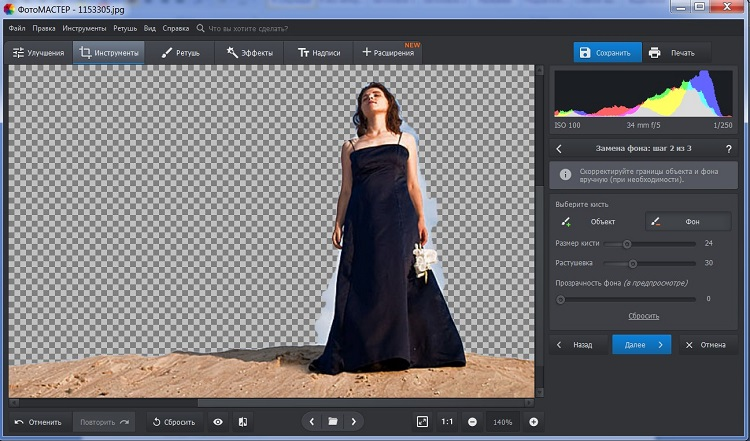750x441 pixels.
Task: Click the Печать print button
Action: coord(677,53)
